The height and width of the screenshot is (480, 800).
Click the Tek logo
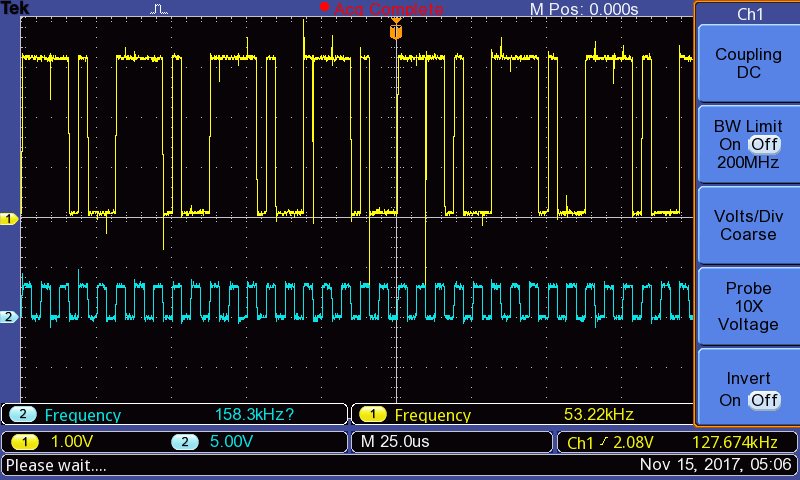pos(15,8)
